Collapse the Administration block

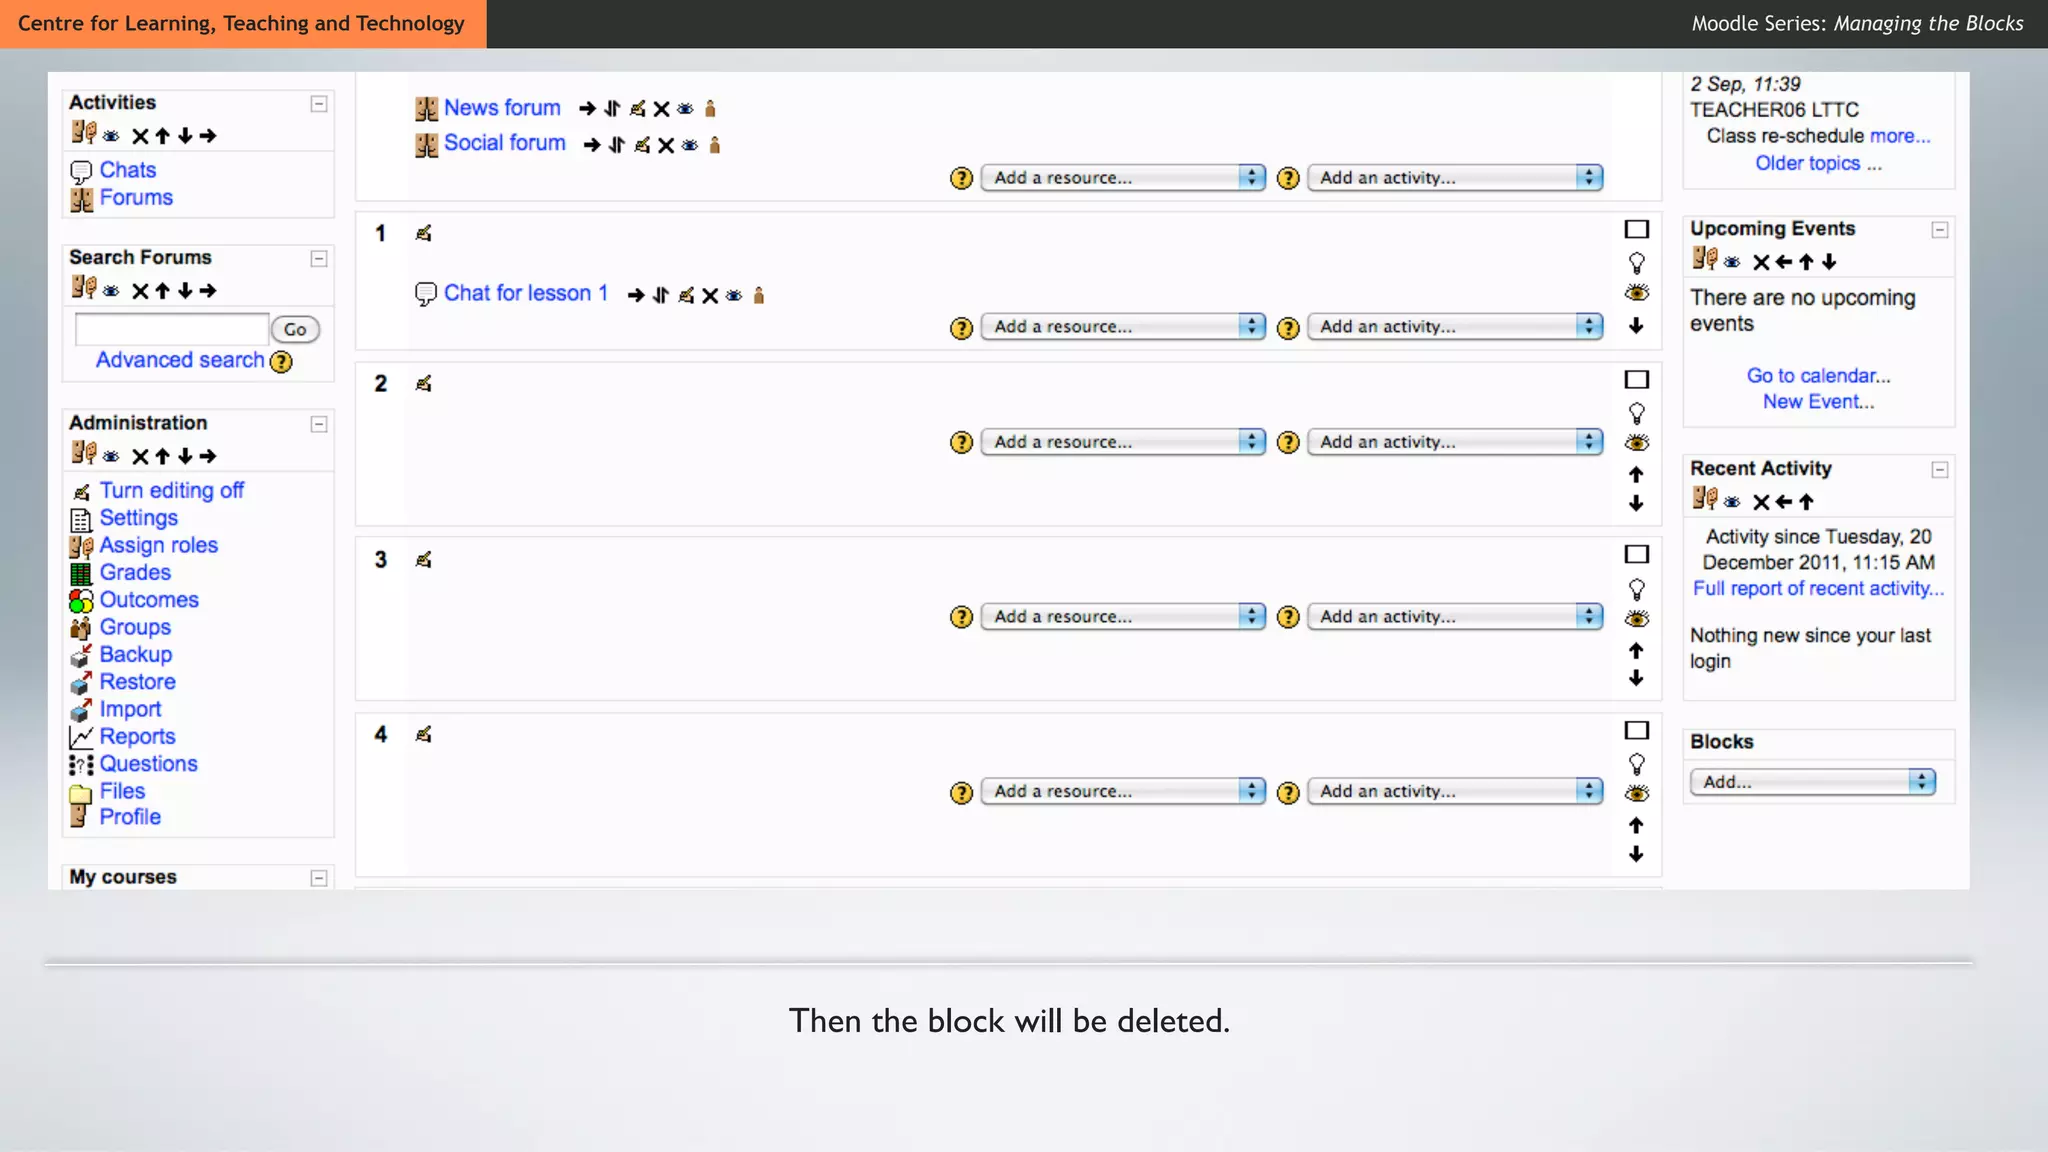(319, 424)
